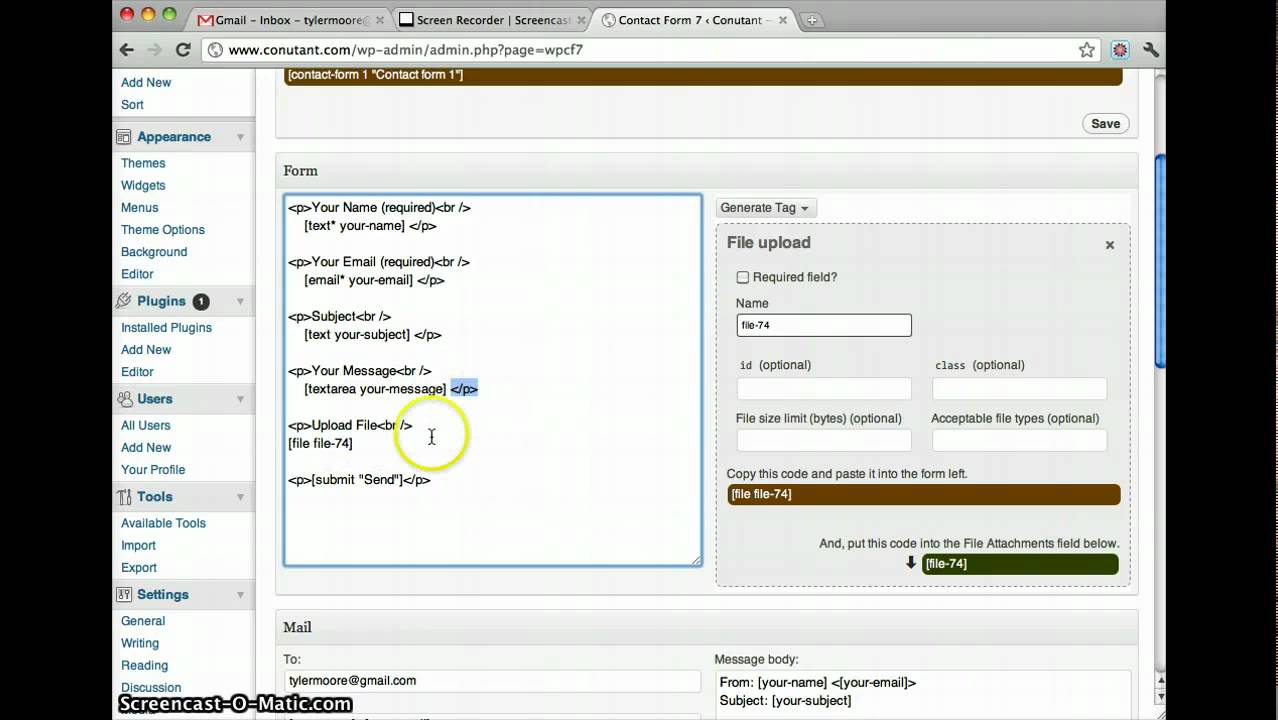Collapse the Appearance menu arrow
Viewport: 1278px width, 720px height.
tap(241, 137)
